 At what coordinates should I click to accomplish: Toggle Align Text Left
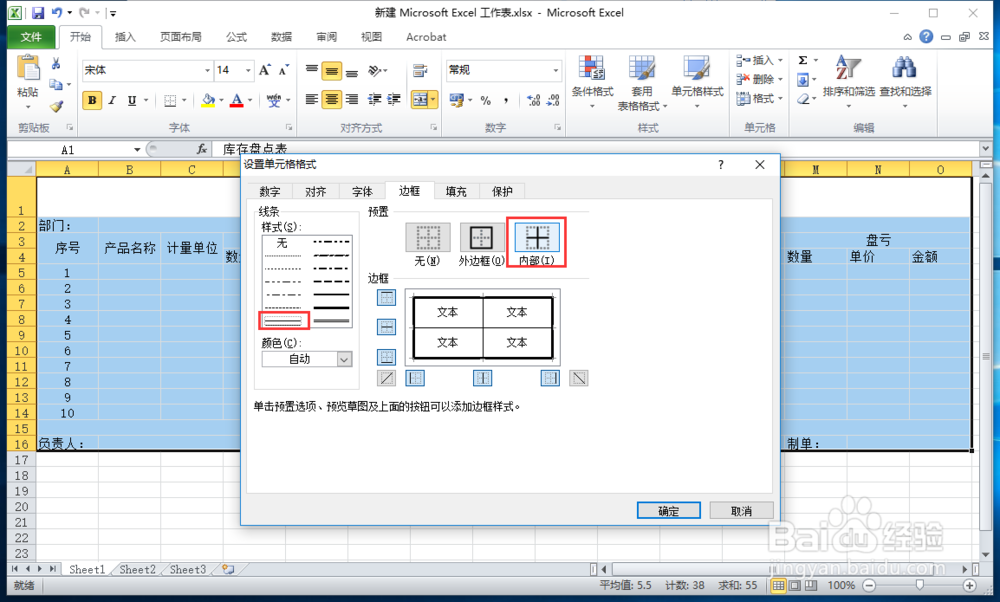[311, 99]
